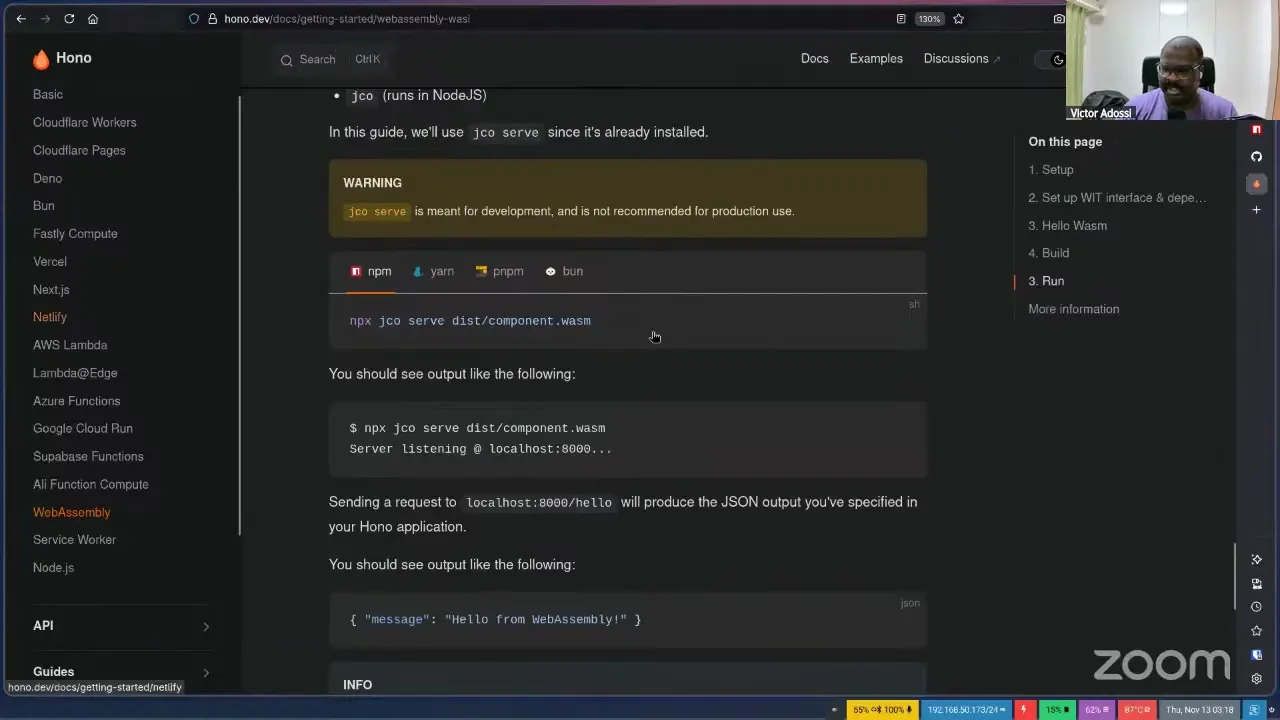This screenshot has width=1280, height=720.
Task: Open reader view icon in address bar
Action: point(901,19)
